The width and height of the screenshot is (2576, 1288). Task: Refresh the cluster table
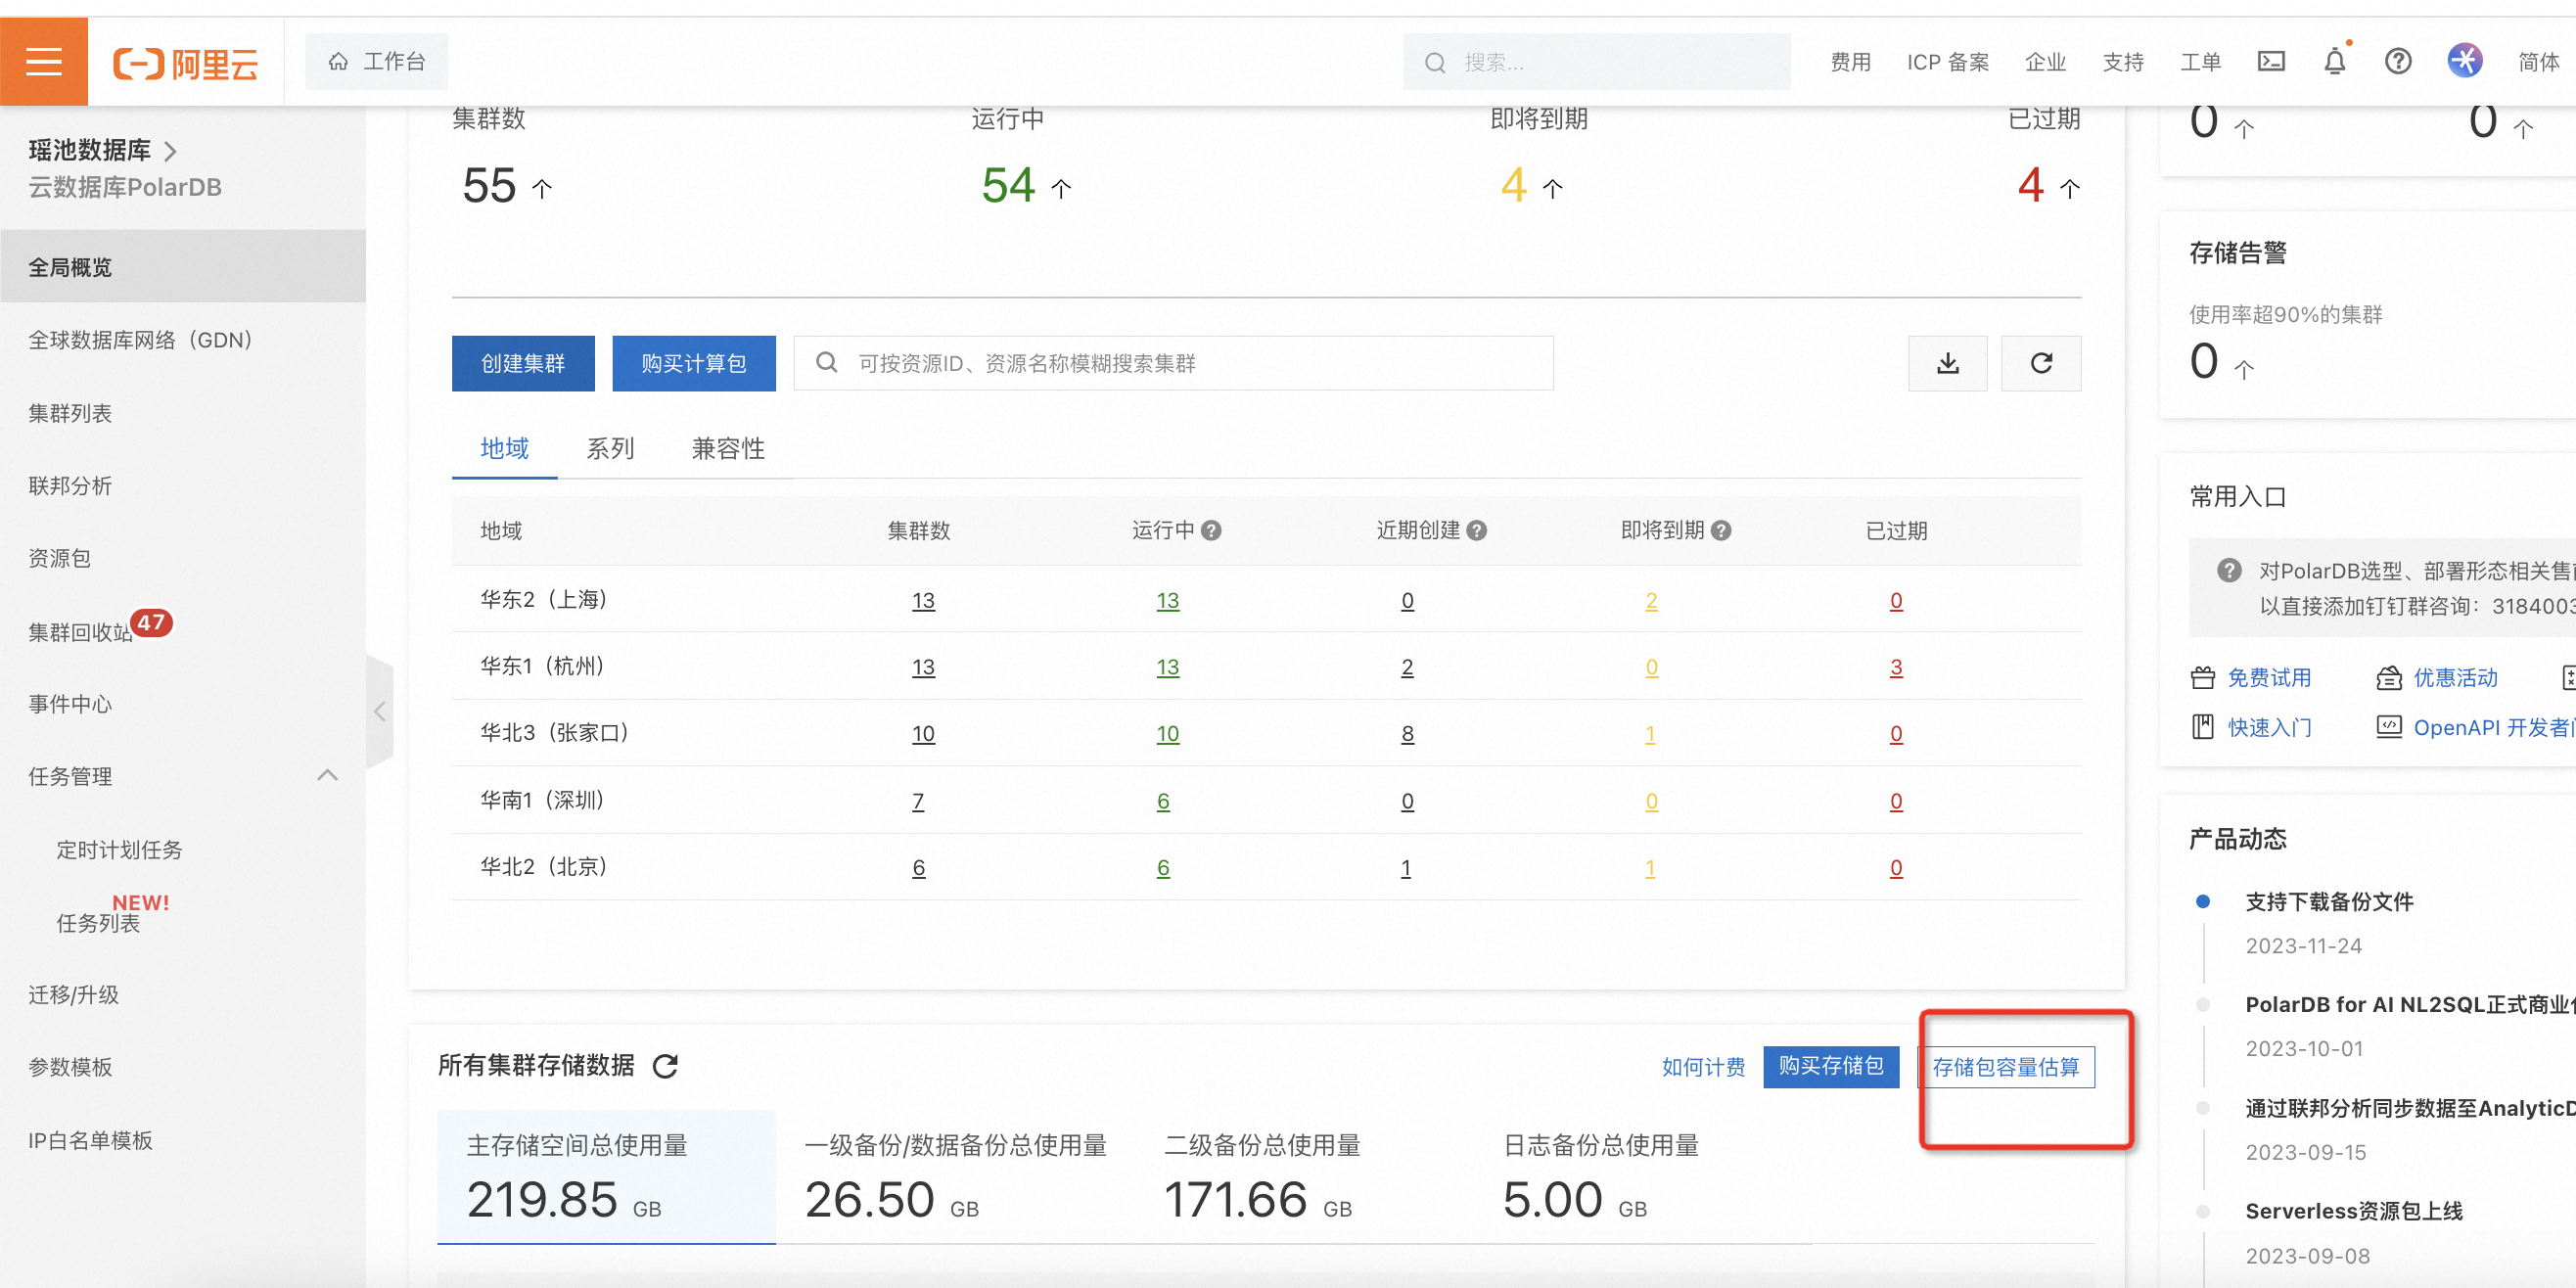(2041, 363)
